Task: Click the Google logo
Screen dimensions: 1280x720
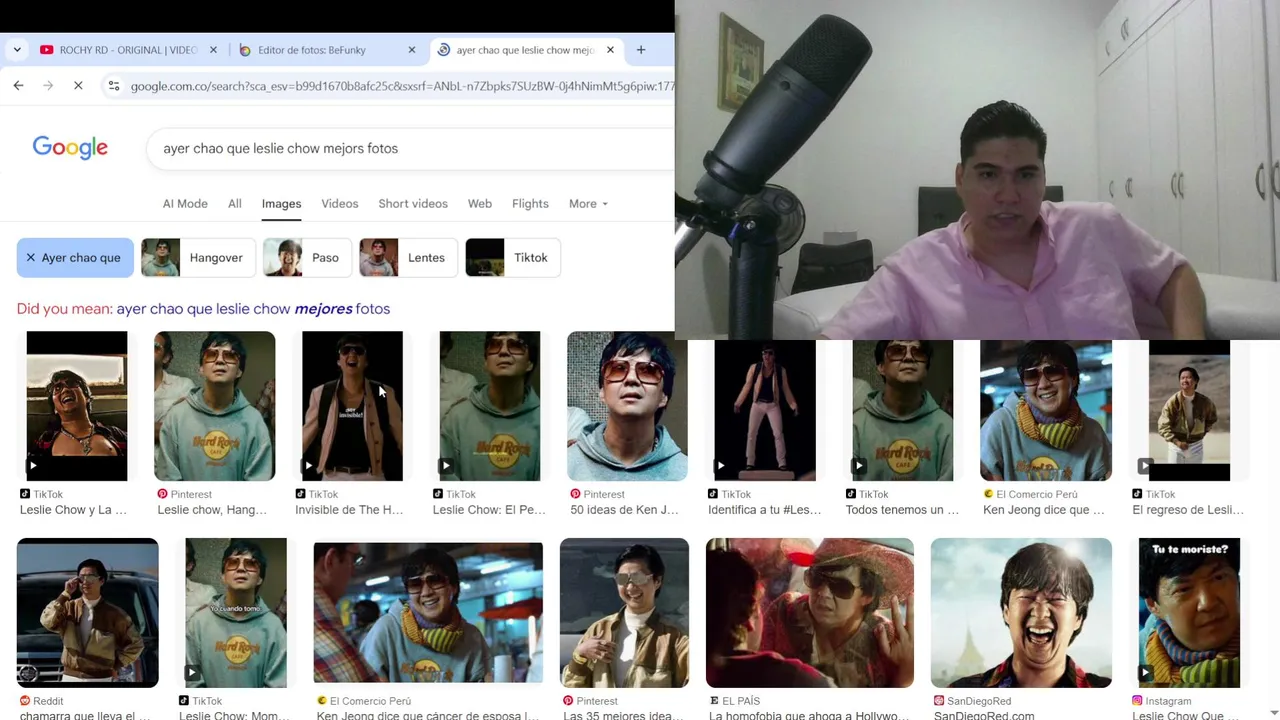Action: 70,148
